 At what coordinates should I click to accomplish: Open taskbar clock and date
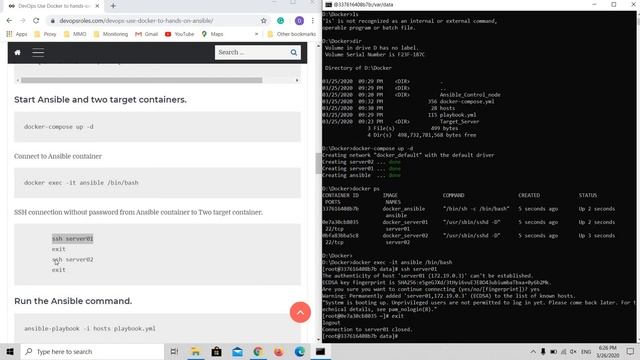[x=608, y=351]
